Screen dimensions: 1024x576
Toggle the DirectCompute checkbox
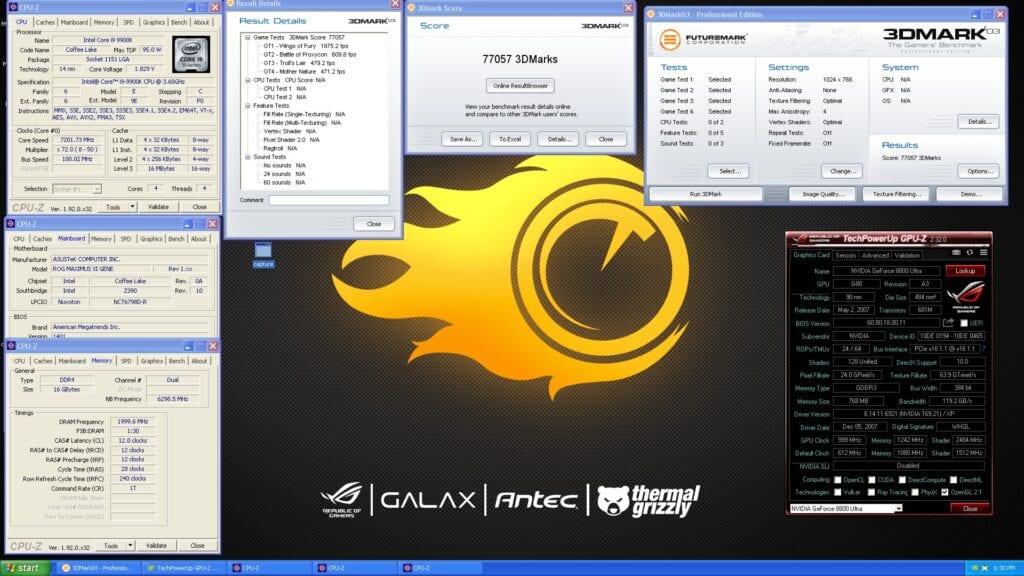(902, 480)
